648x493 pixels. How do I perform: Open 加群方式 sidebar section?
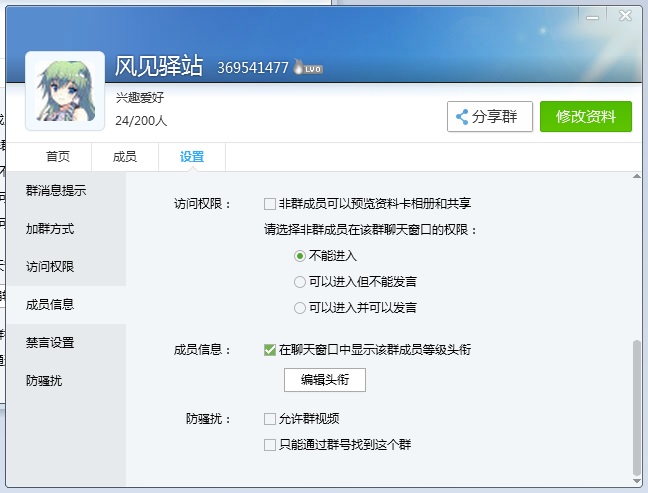[x=66, y=229]
